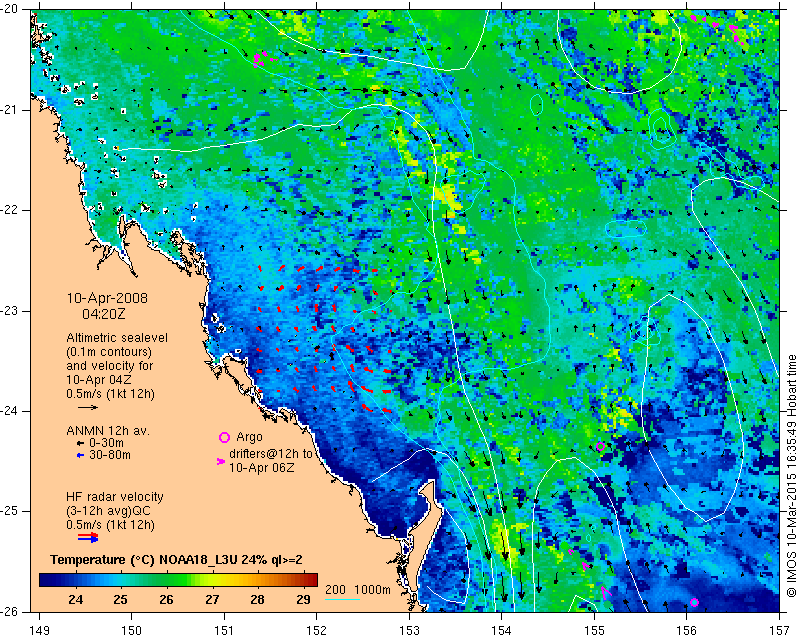
Task: Click the 'ANMN 12h av.' legend heading
Action: point(108,431)
